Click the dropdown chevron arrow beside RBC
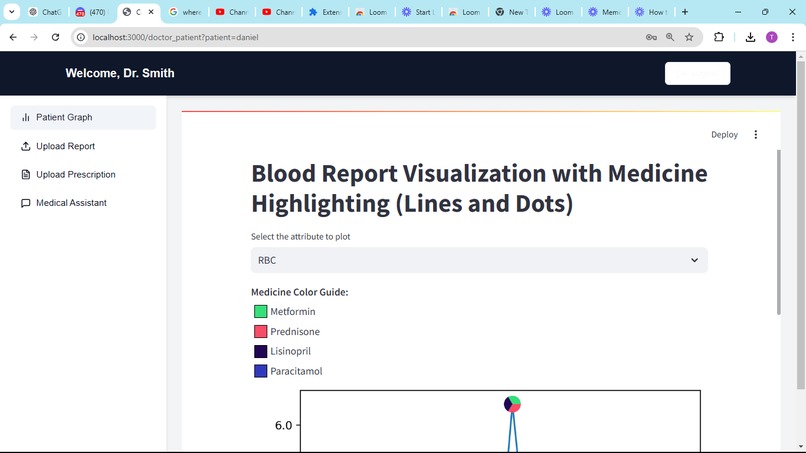This screenshot has width=806, height=453. 694,260
